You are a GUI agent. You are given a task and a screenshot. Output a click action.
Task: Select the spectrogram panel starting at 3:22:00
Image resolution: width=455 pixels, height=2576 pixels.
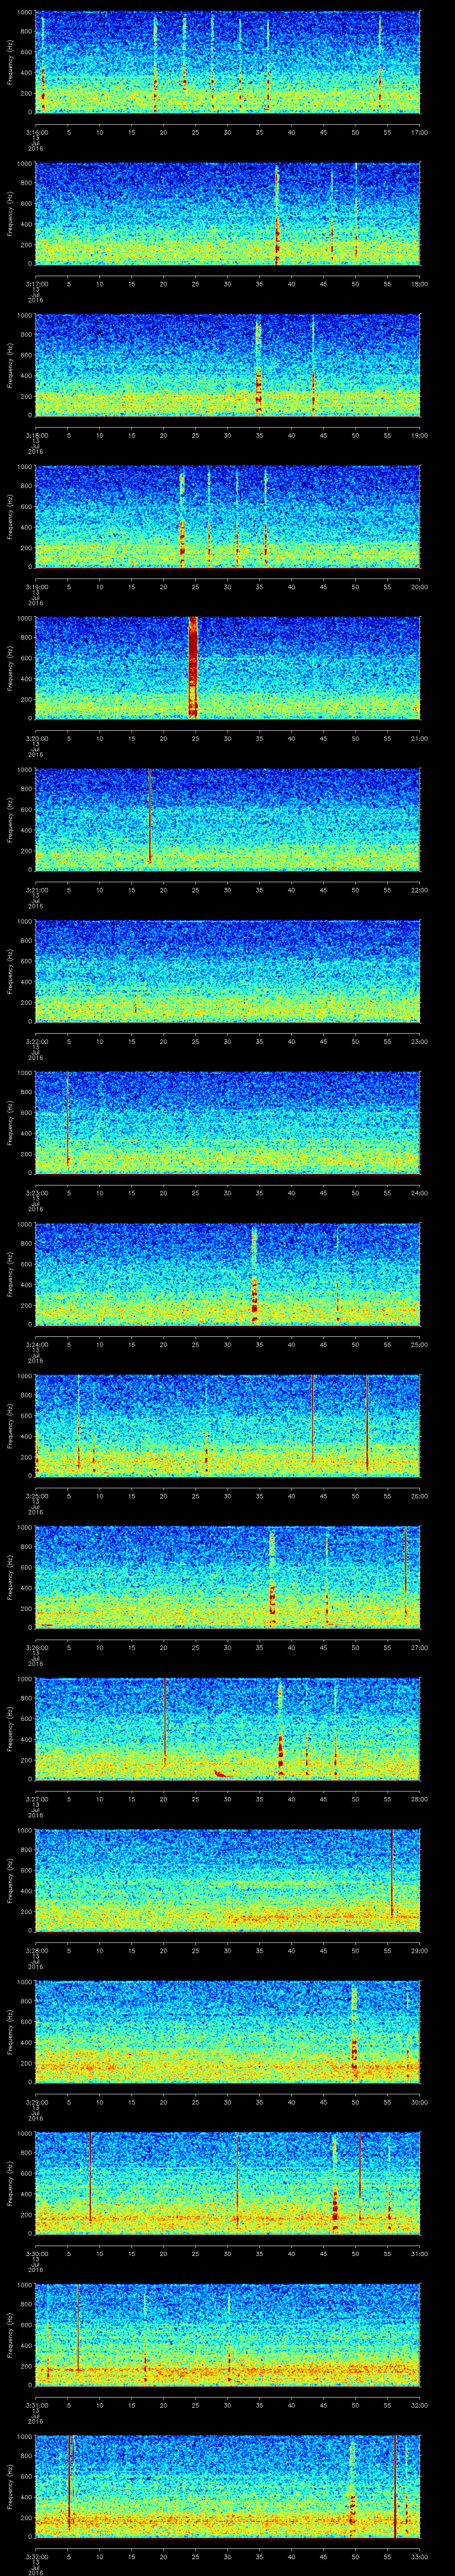tap(228, 971)
